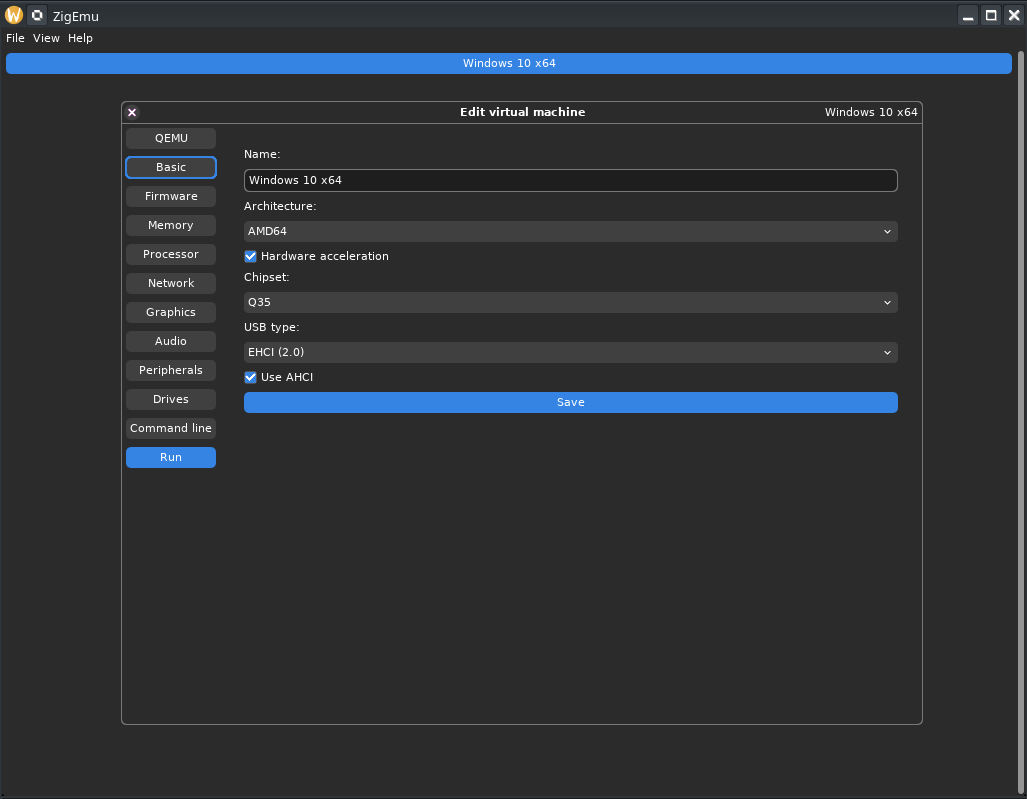Screen dimensions: 1027x799
Task: Click the main window vertical scrollbar
Action: click(1019, 424)
